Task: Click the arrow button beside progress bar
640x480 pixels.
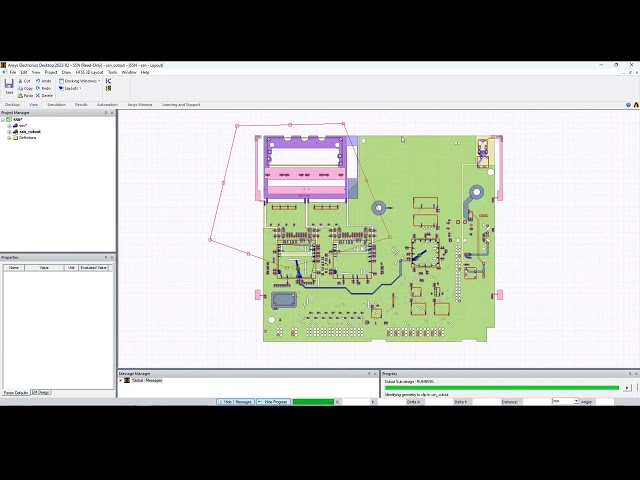Action: [x=627, y=388]
